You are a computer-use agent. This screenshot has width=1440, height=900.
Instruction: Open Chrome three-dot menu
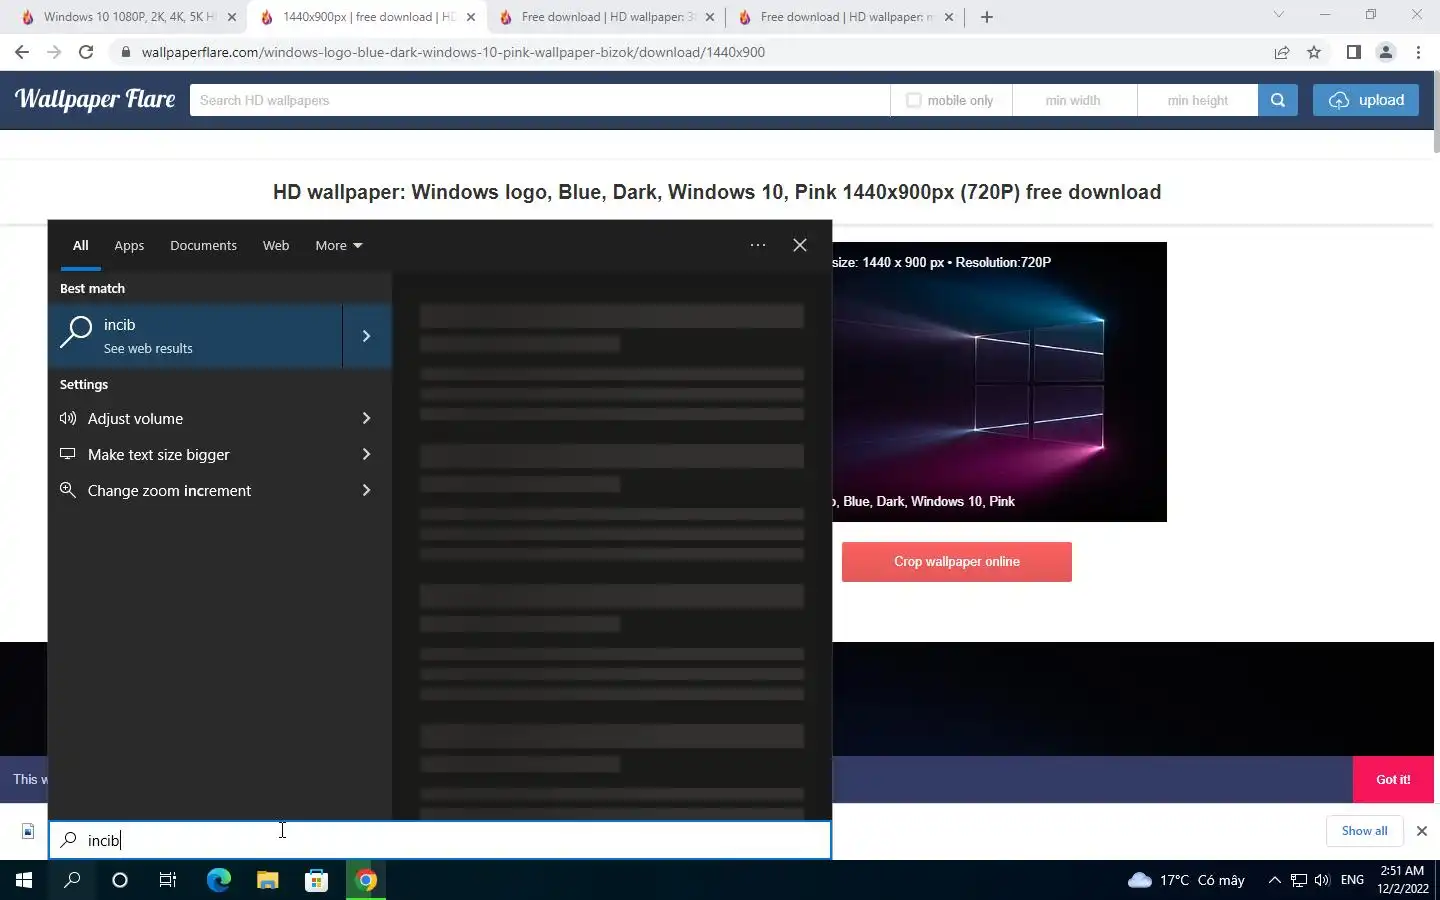pos(1418,52)
